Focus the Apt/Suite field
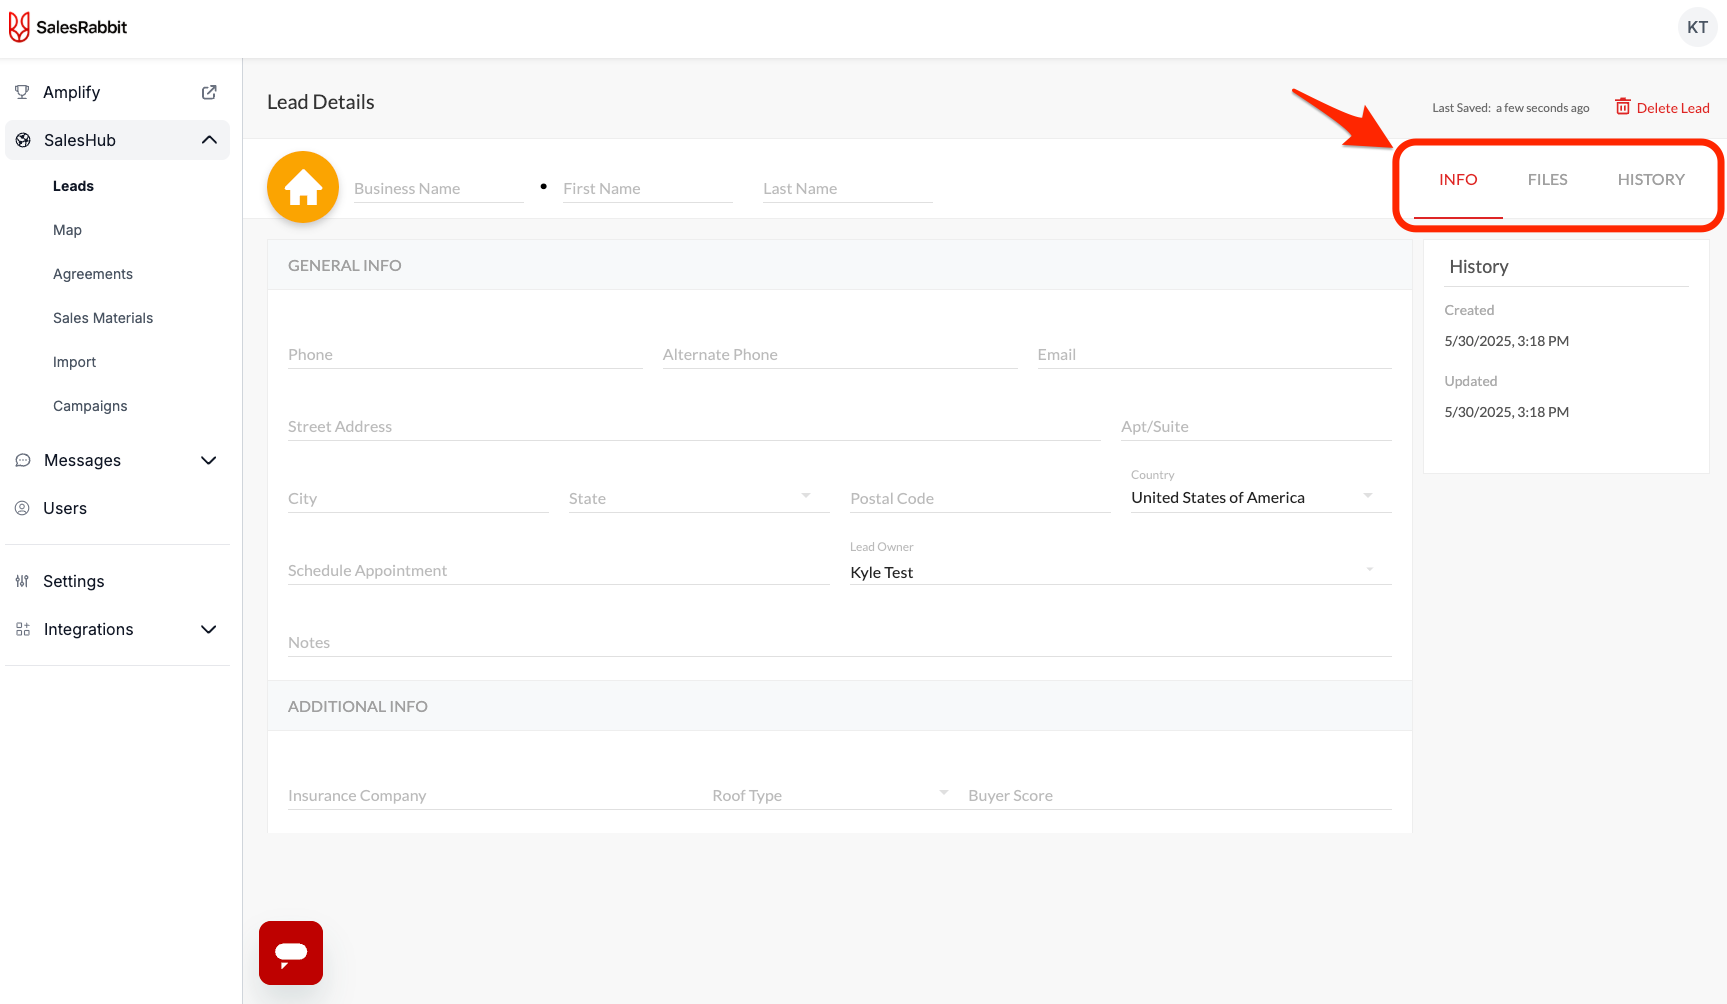 (x=1256, y=426)
